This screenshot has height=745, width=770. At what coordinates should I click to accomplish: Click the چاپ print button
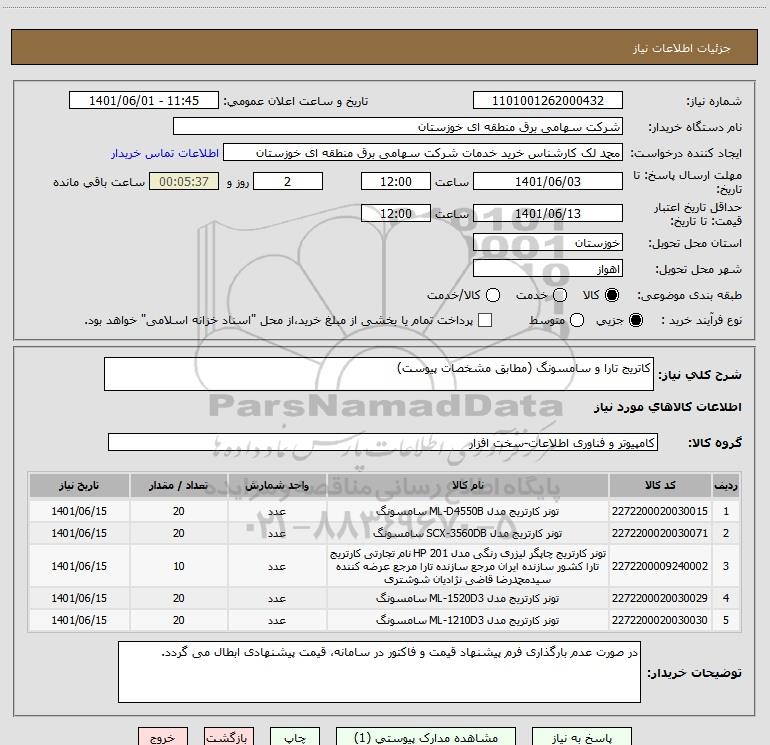(295, 738)
